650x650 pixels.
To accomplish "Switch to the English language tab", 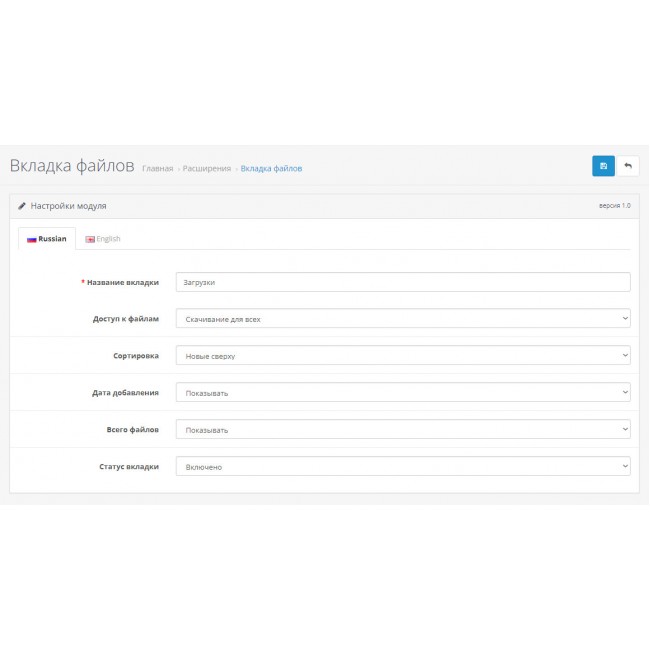I will pos(103,239).
